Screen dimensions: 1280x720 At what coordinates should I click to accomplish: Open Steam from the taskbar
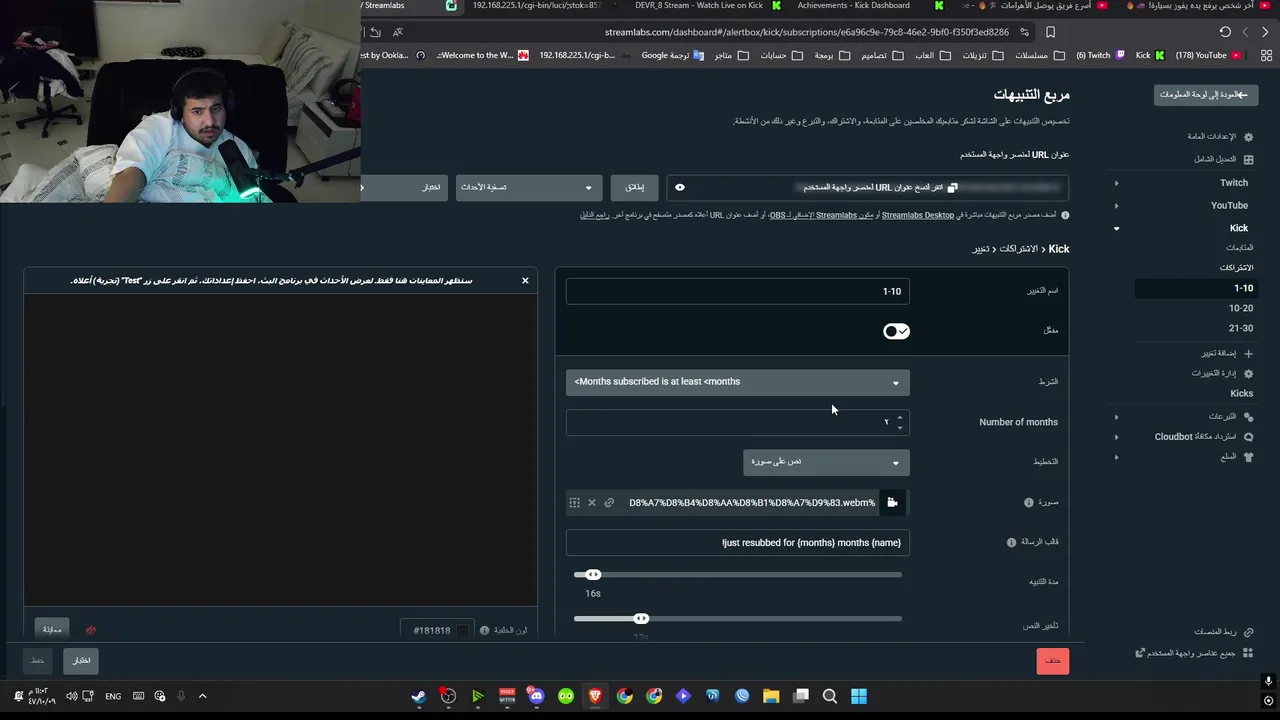pyautogui.click(x=418, y=696)
